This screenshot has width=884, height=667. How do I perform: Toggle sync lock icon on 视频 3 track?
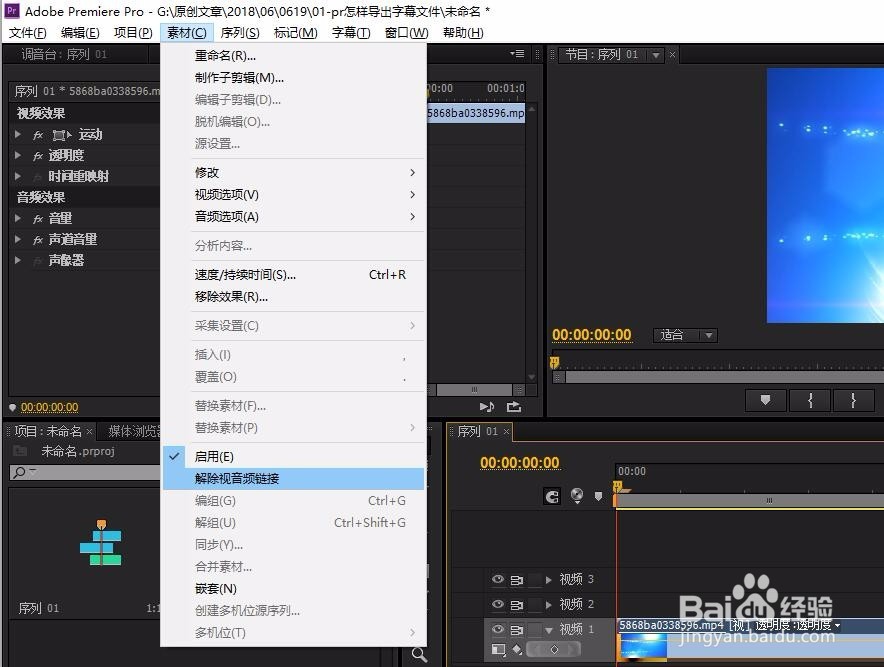[x=516, y=580]
